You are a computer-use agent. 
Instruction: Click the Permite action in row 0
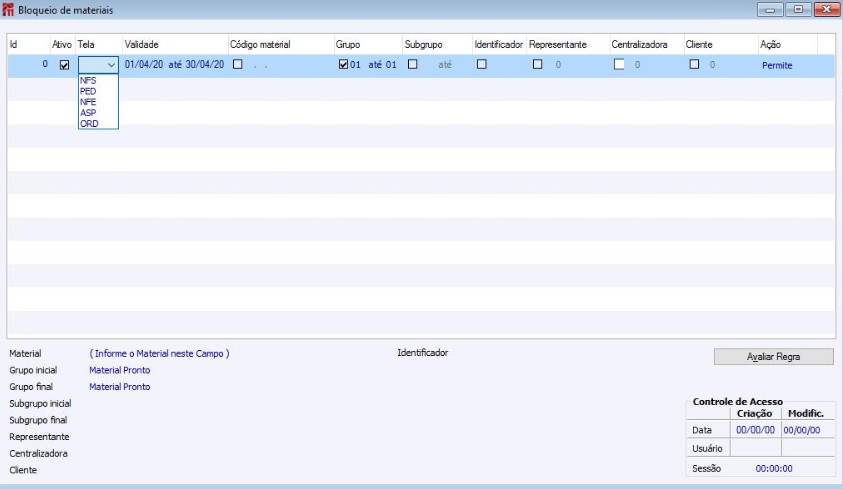click(x=777, y=66)
